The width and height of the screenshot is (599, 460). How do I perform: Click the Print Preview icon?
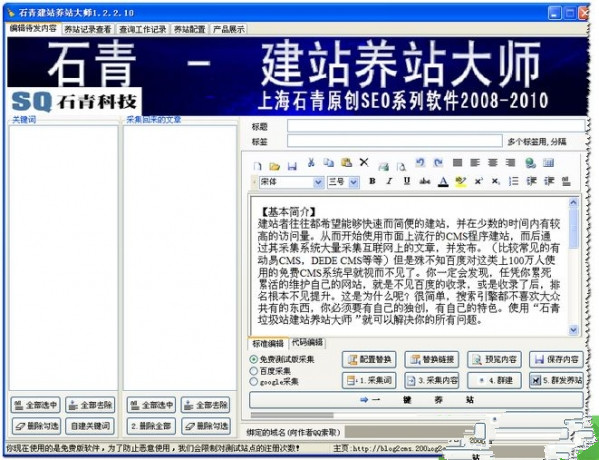tap(401, 166)
